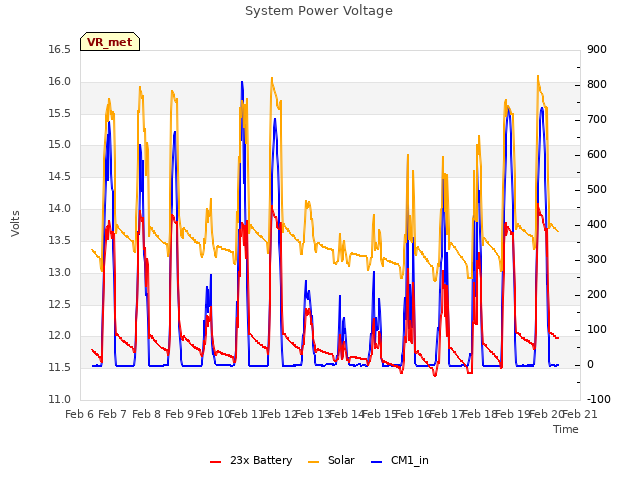Click the orange Solar legend swatch
The height and width of the screenshot is (480, 640).
pyautogui.click(x=313, y=462)
